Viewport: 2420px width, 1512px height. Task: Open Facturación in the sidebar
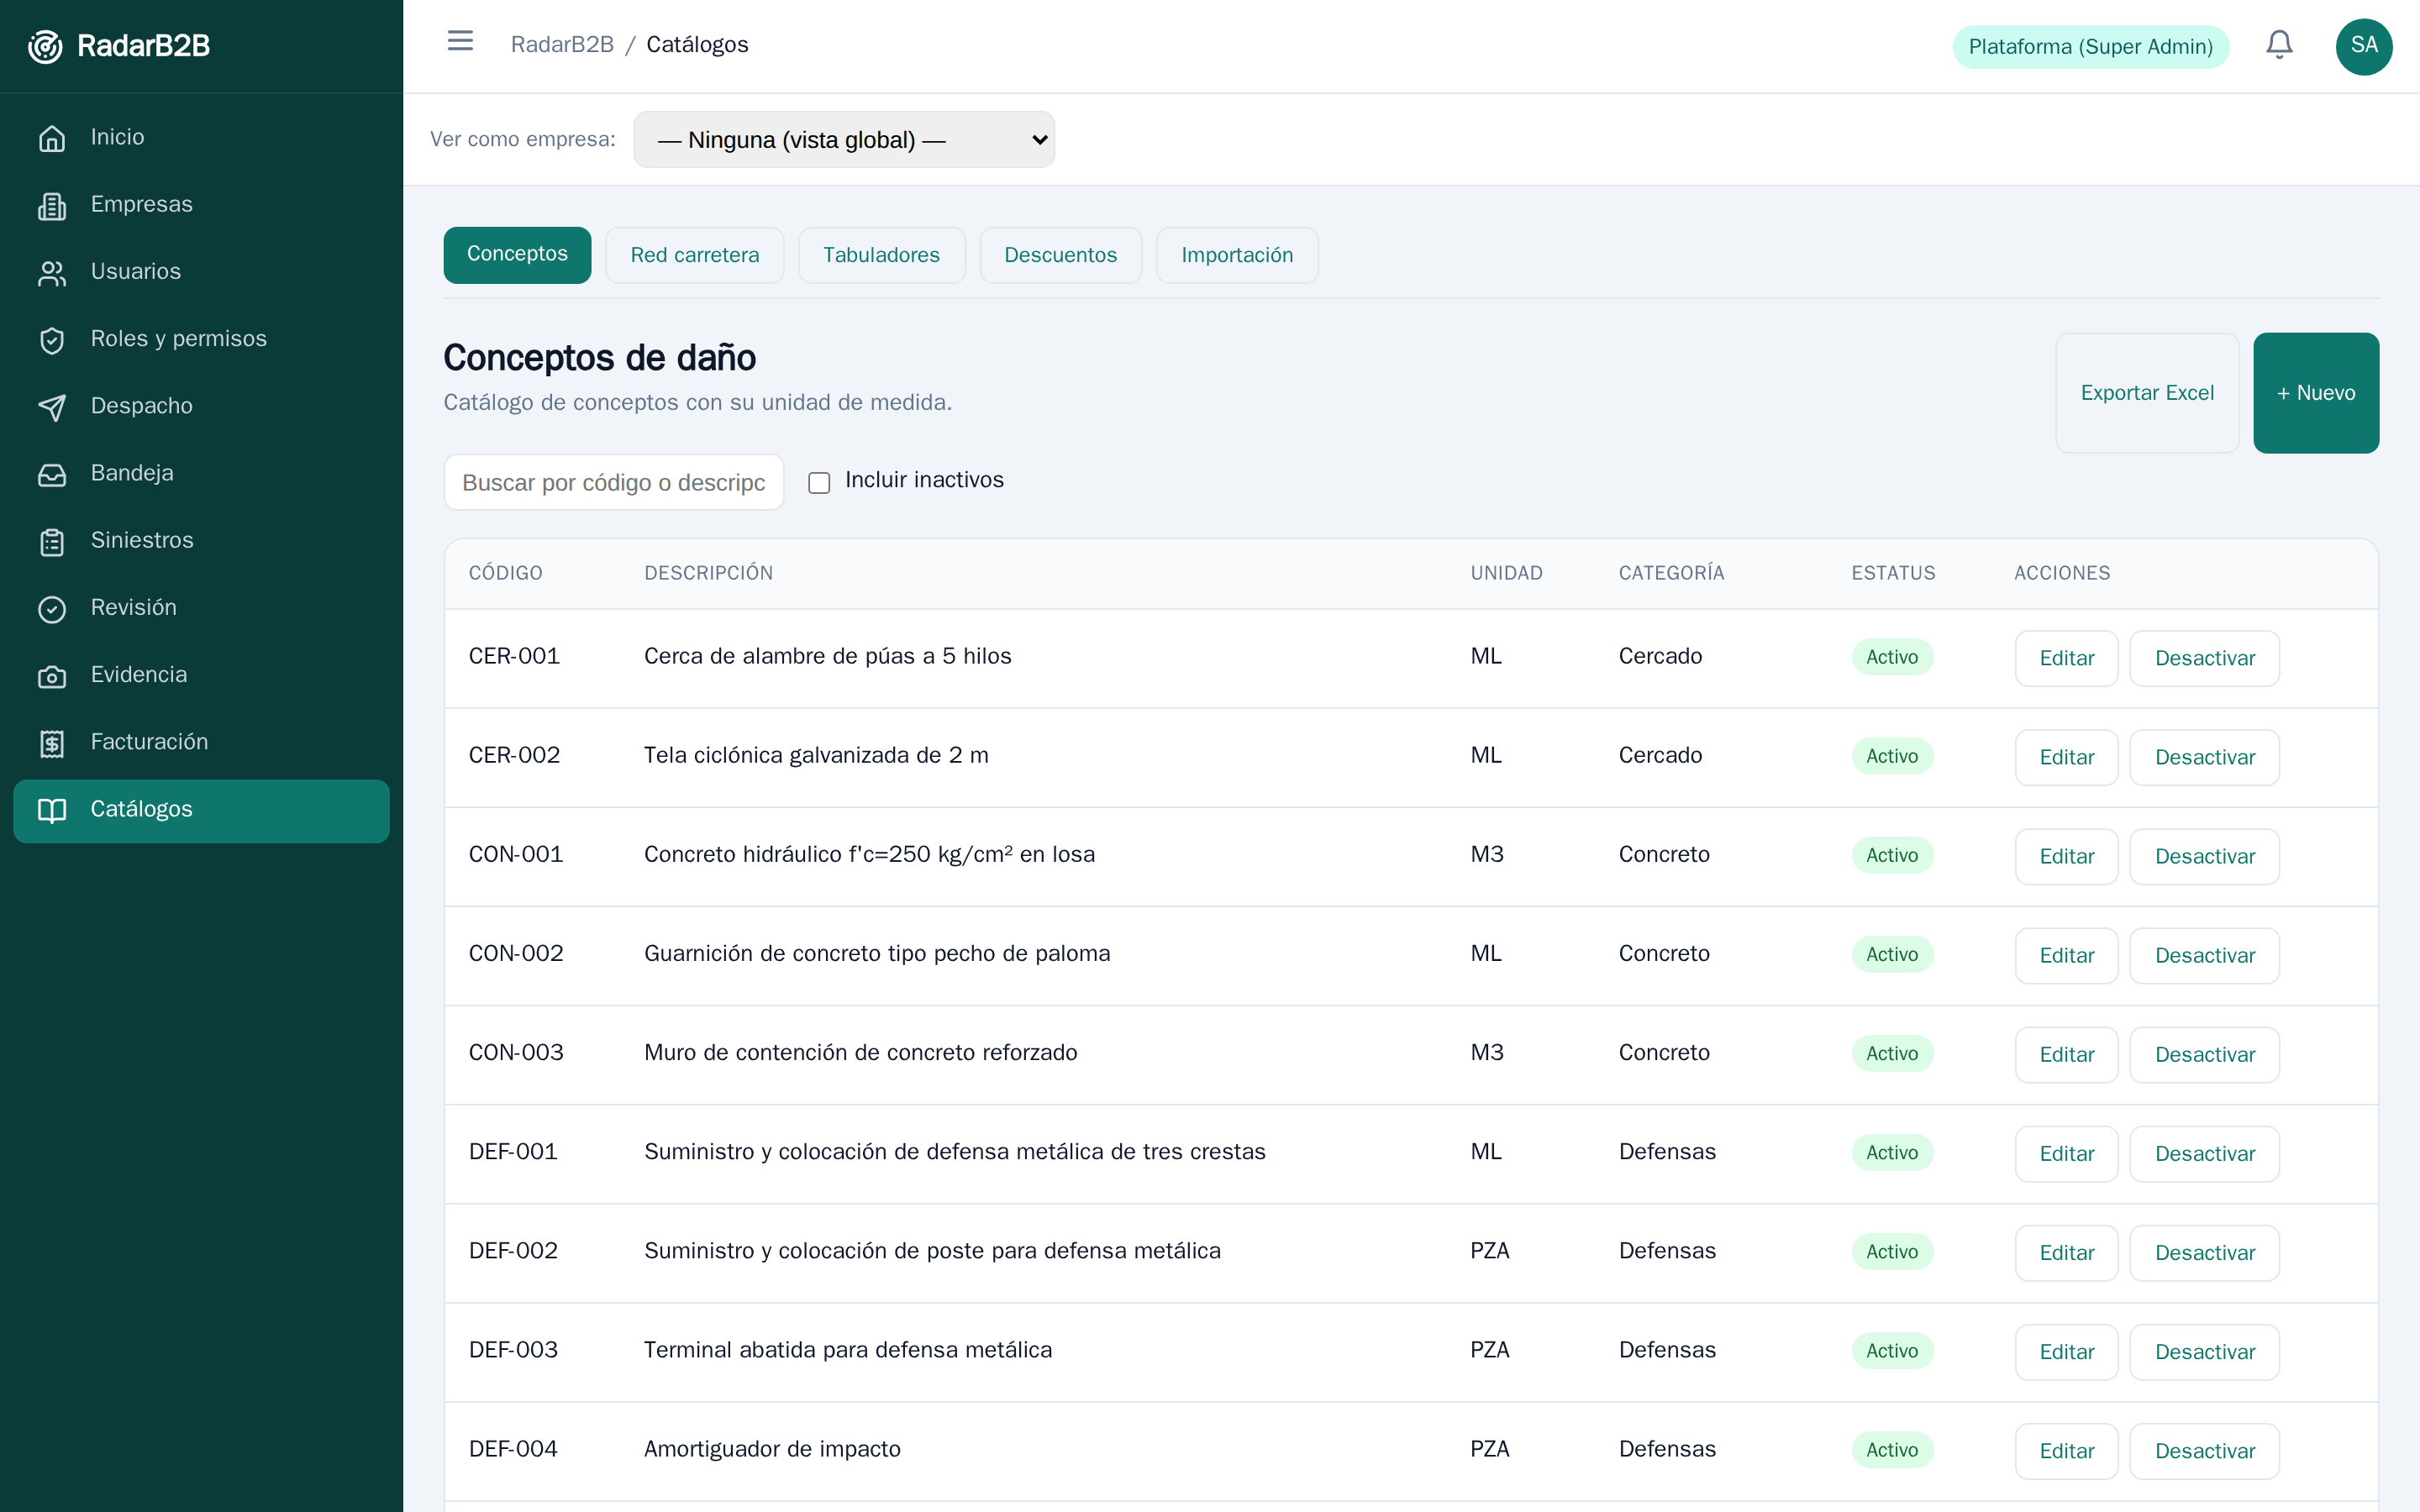201,743
